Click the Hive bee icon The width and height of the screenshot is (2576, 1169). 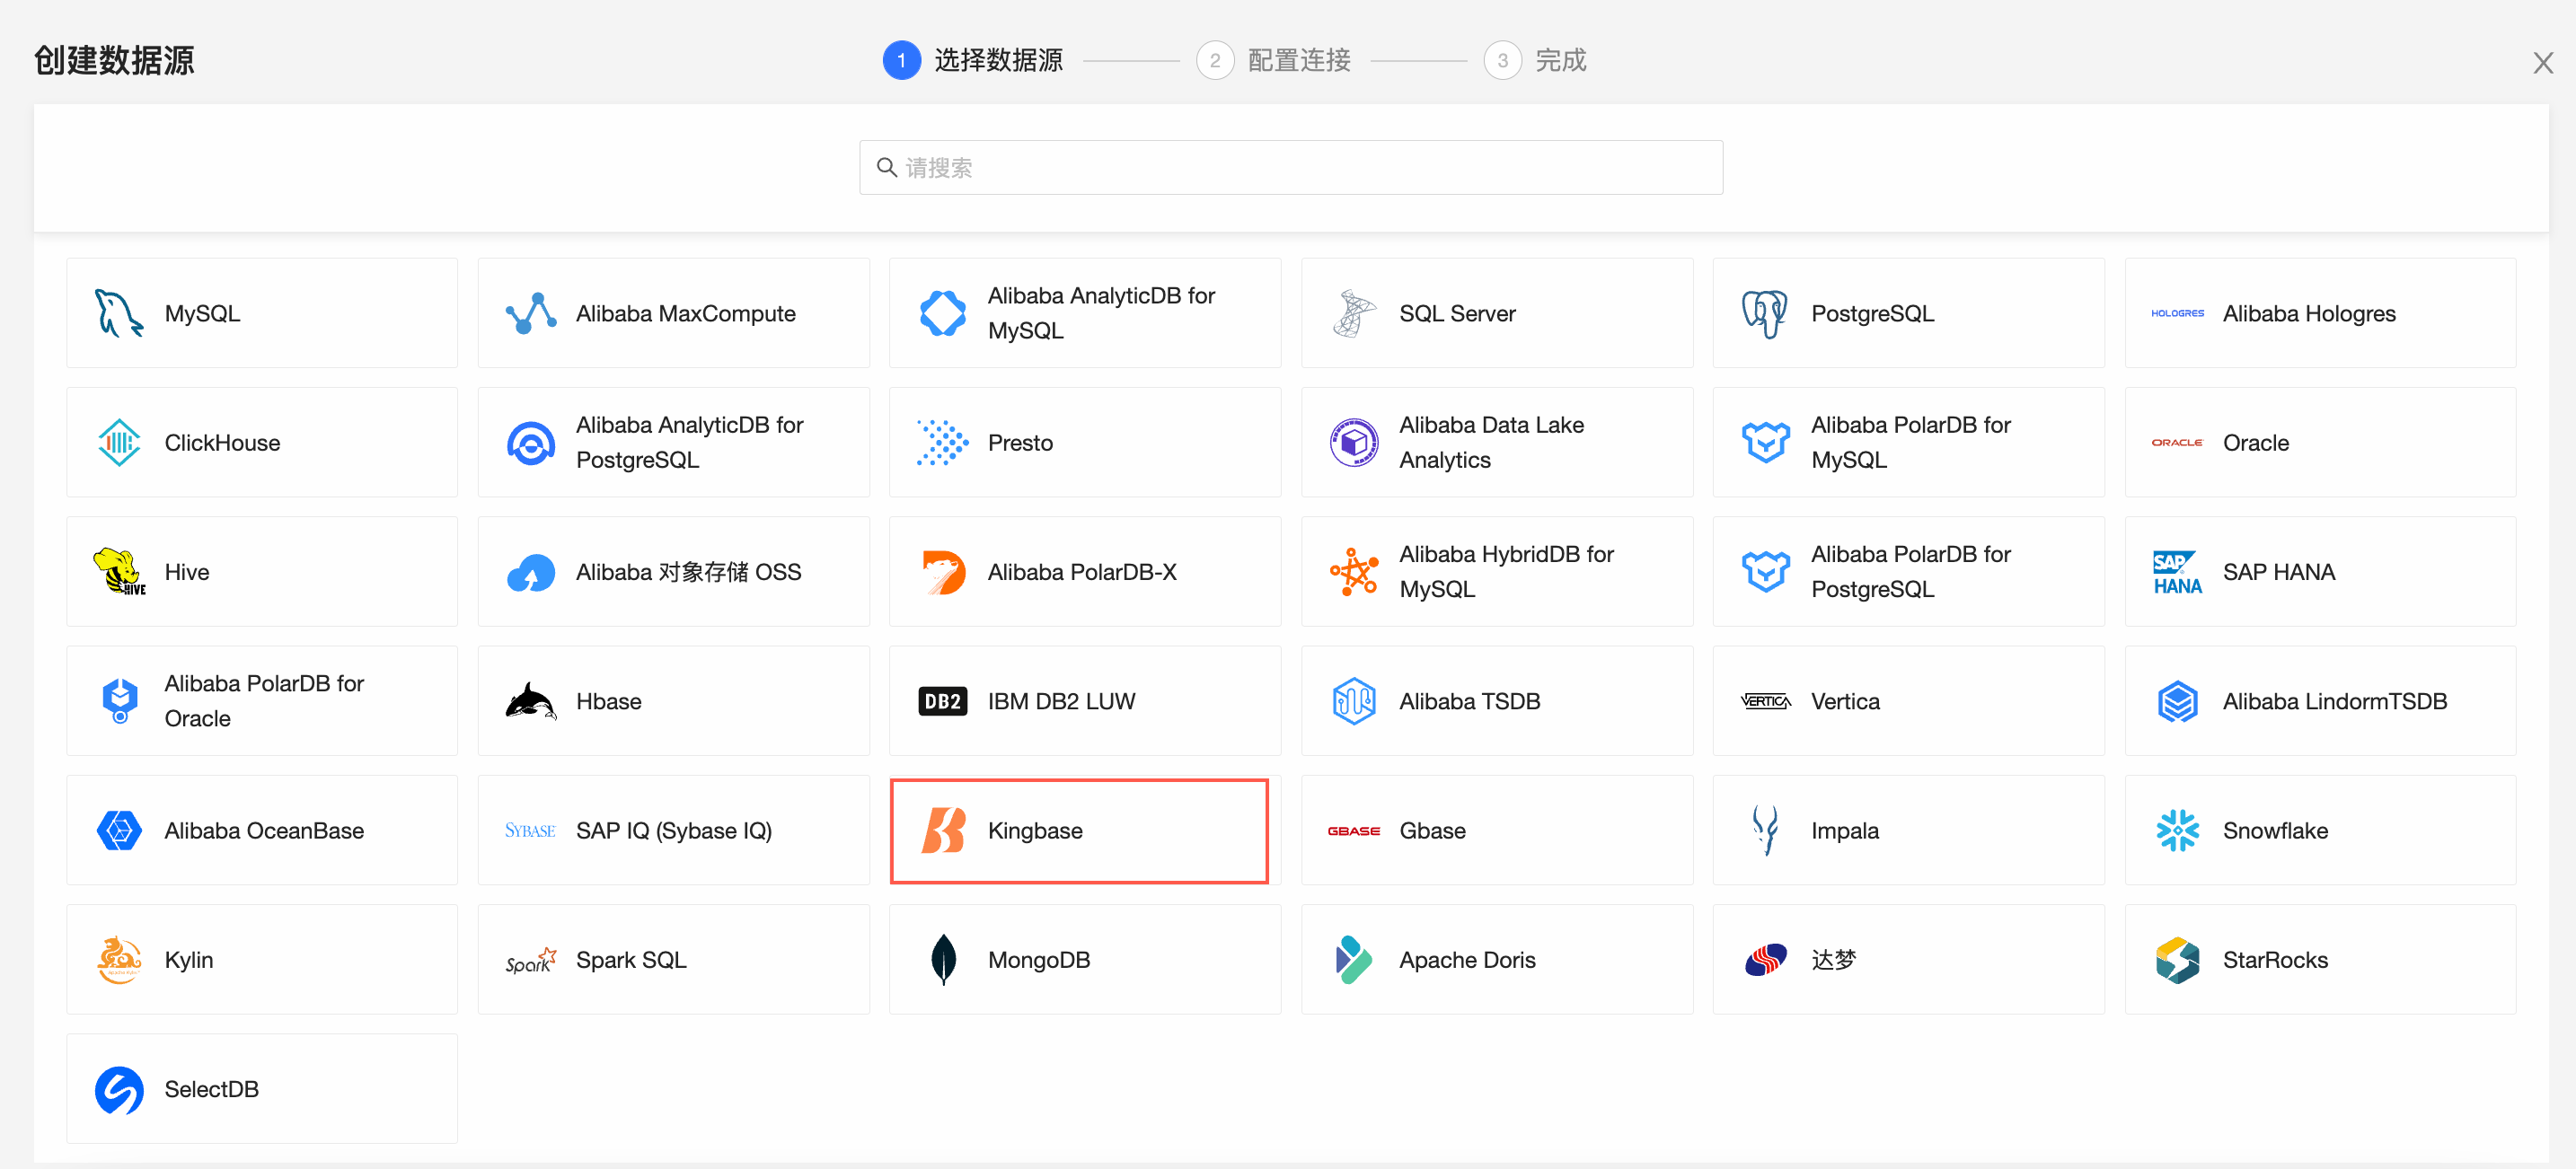(x=119, y=571)
